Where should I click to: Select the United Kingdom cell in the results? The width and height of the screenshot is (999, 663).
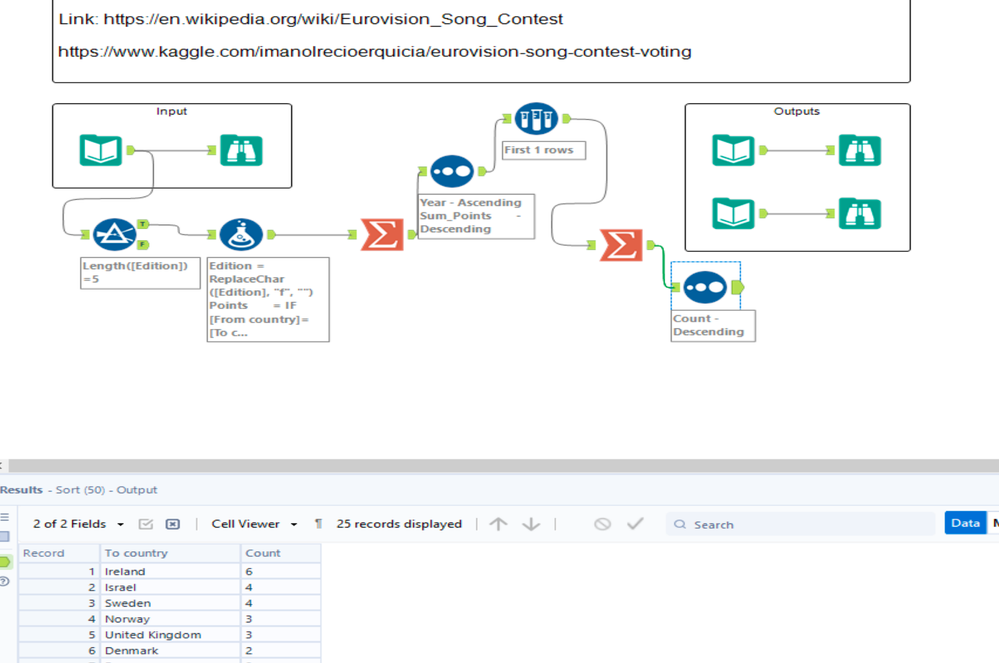(x=170, y=635)
